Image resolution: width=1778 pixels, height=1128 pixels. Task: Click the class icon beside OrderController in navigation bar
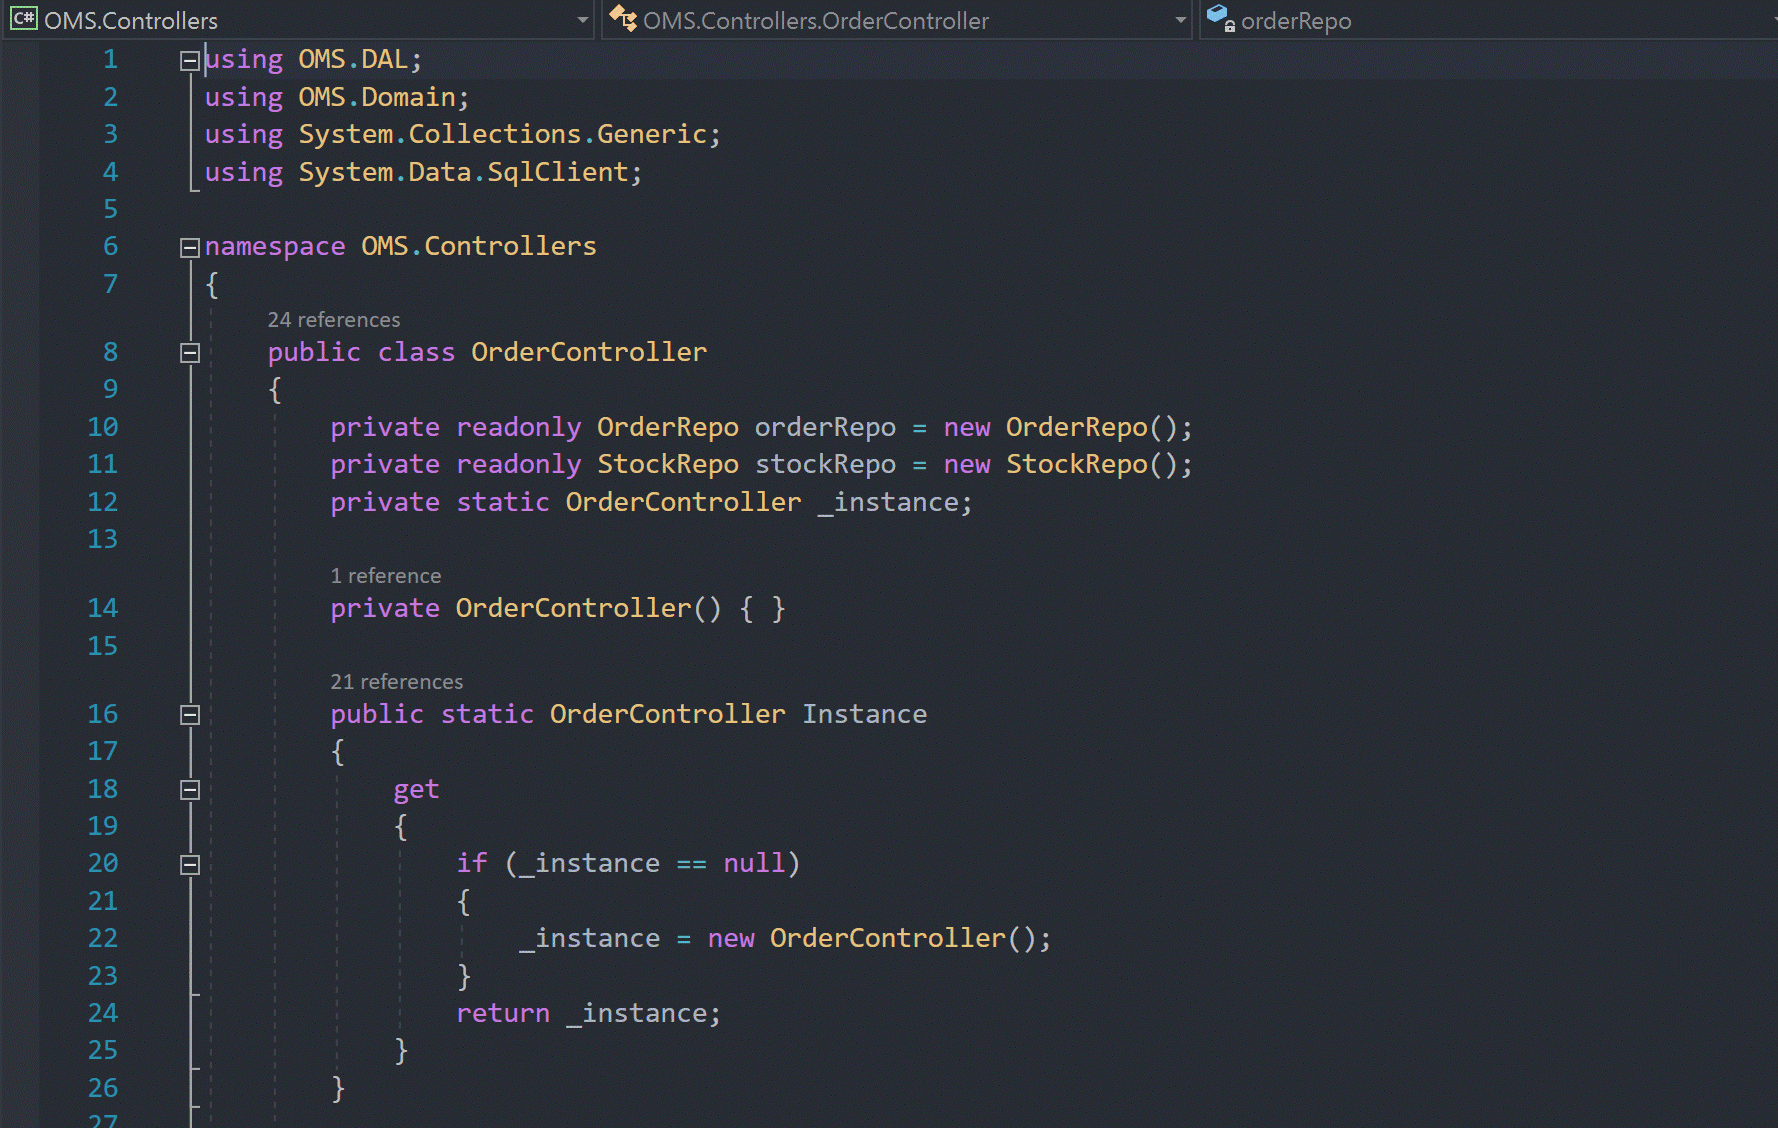[x=622, y=19]
